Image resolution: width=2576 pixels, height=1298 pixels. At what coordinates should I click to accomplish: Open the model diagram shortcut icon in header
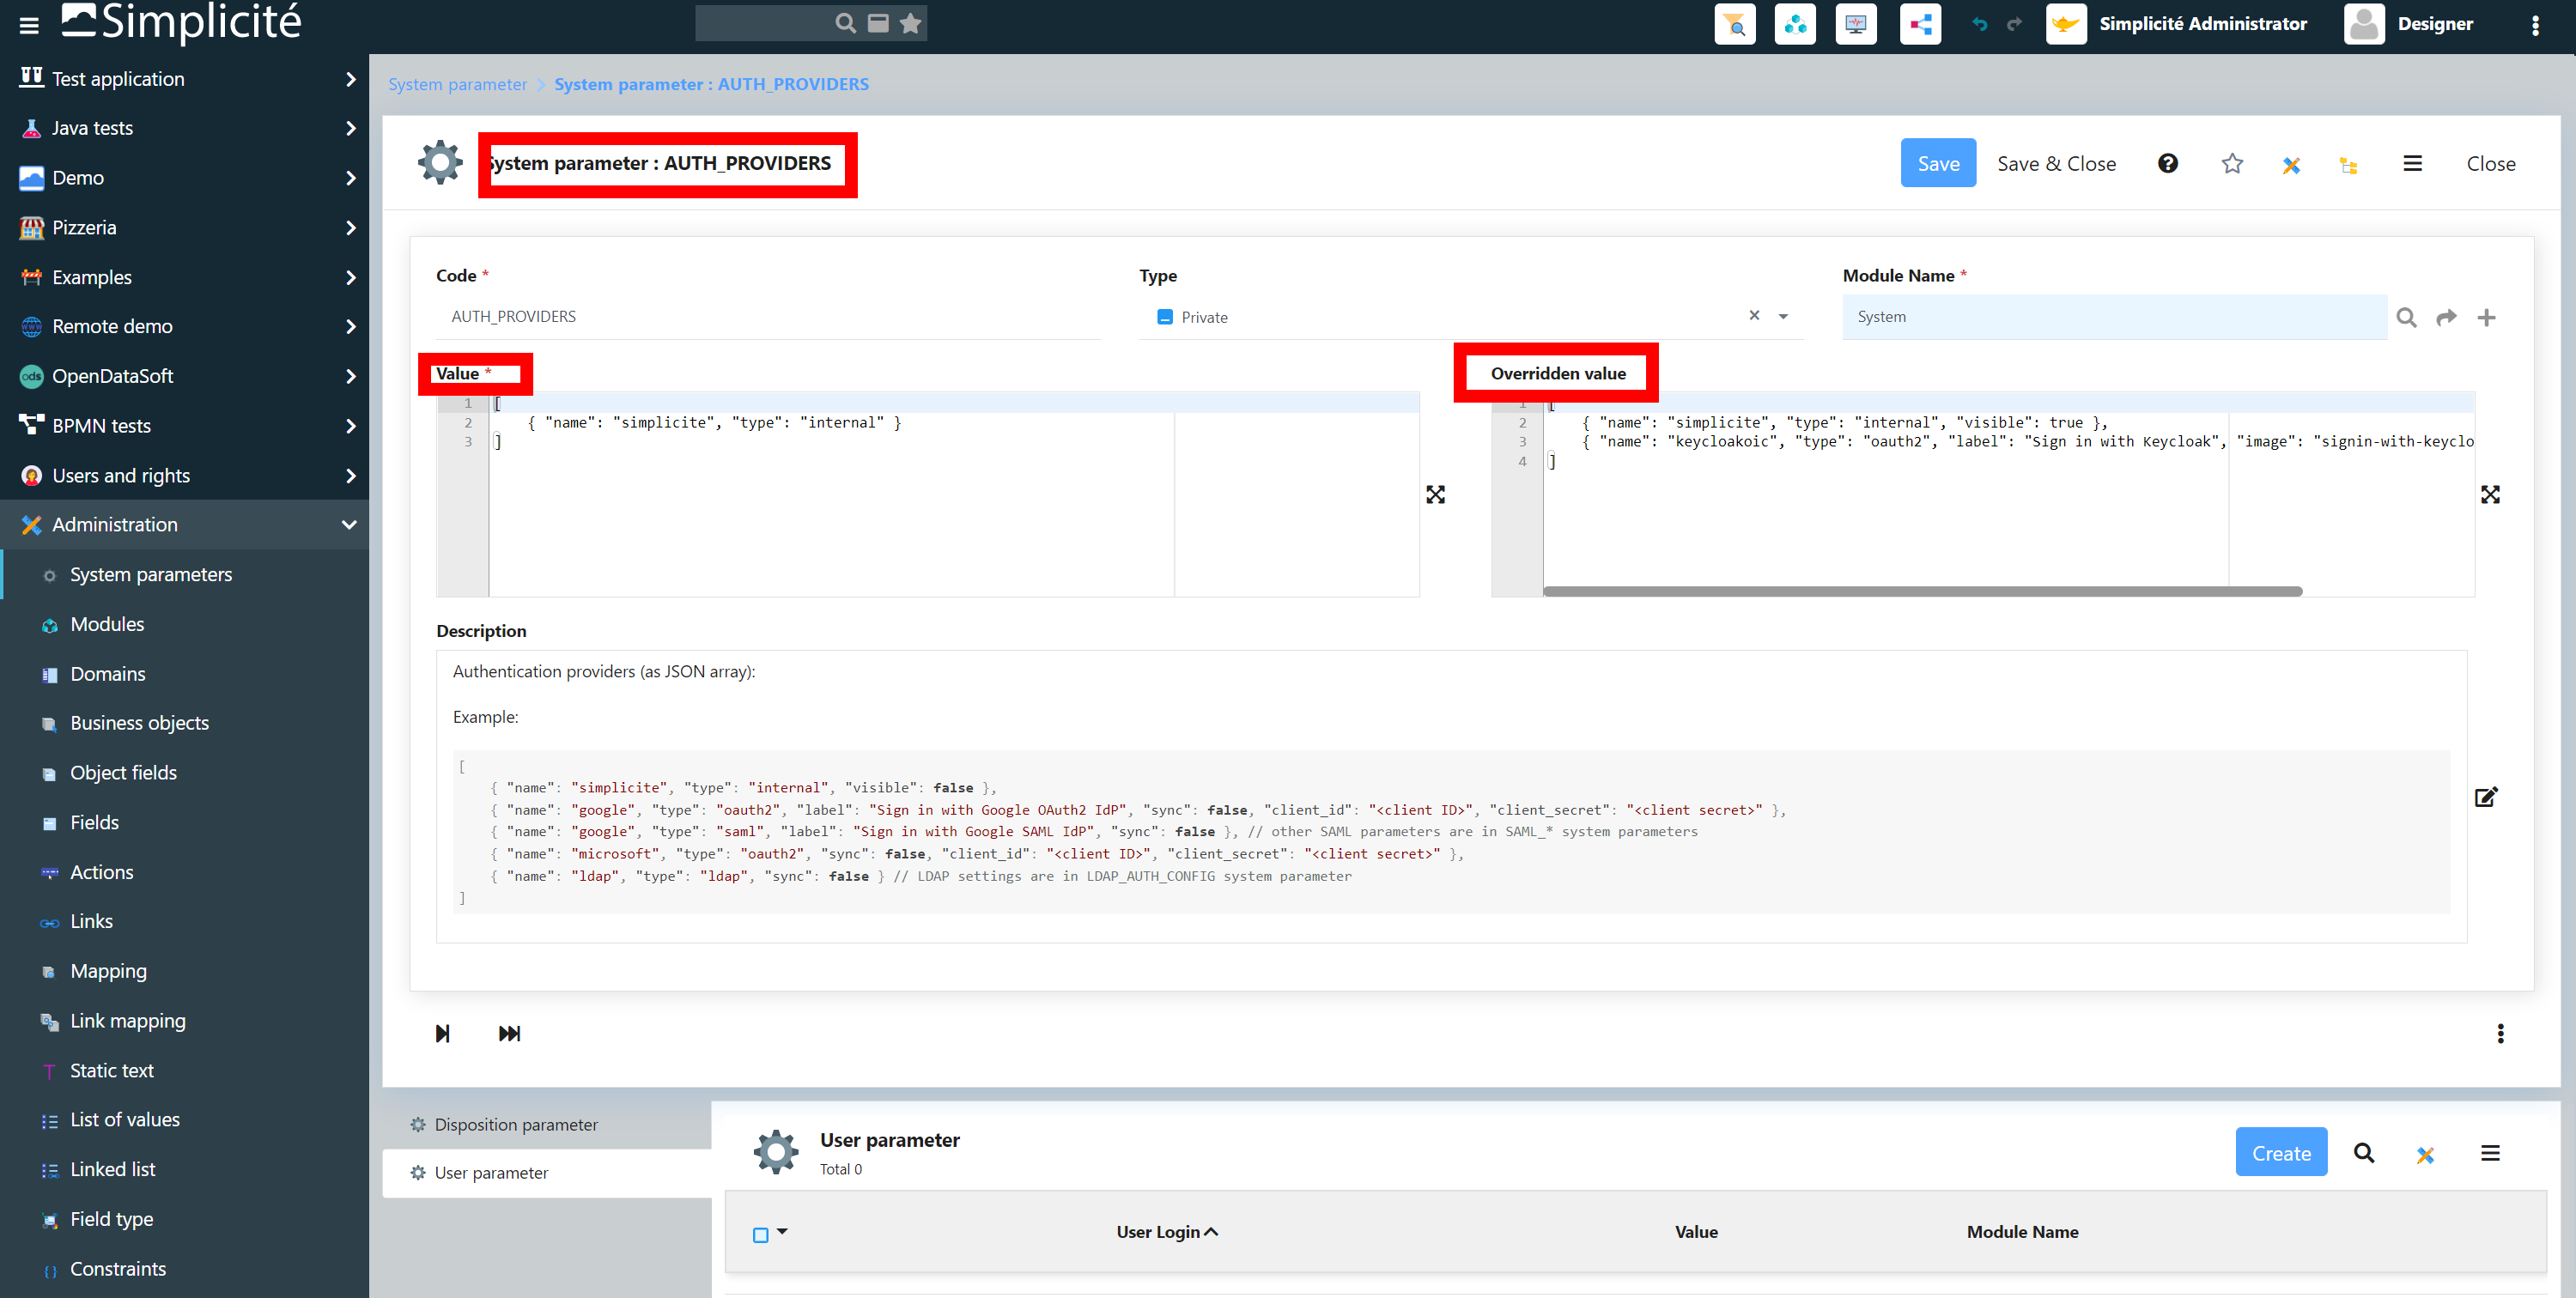[1920, 24]
